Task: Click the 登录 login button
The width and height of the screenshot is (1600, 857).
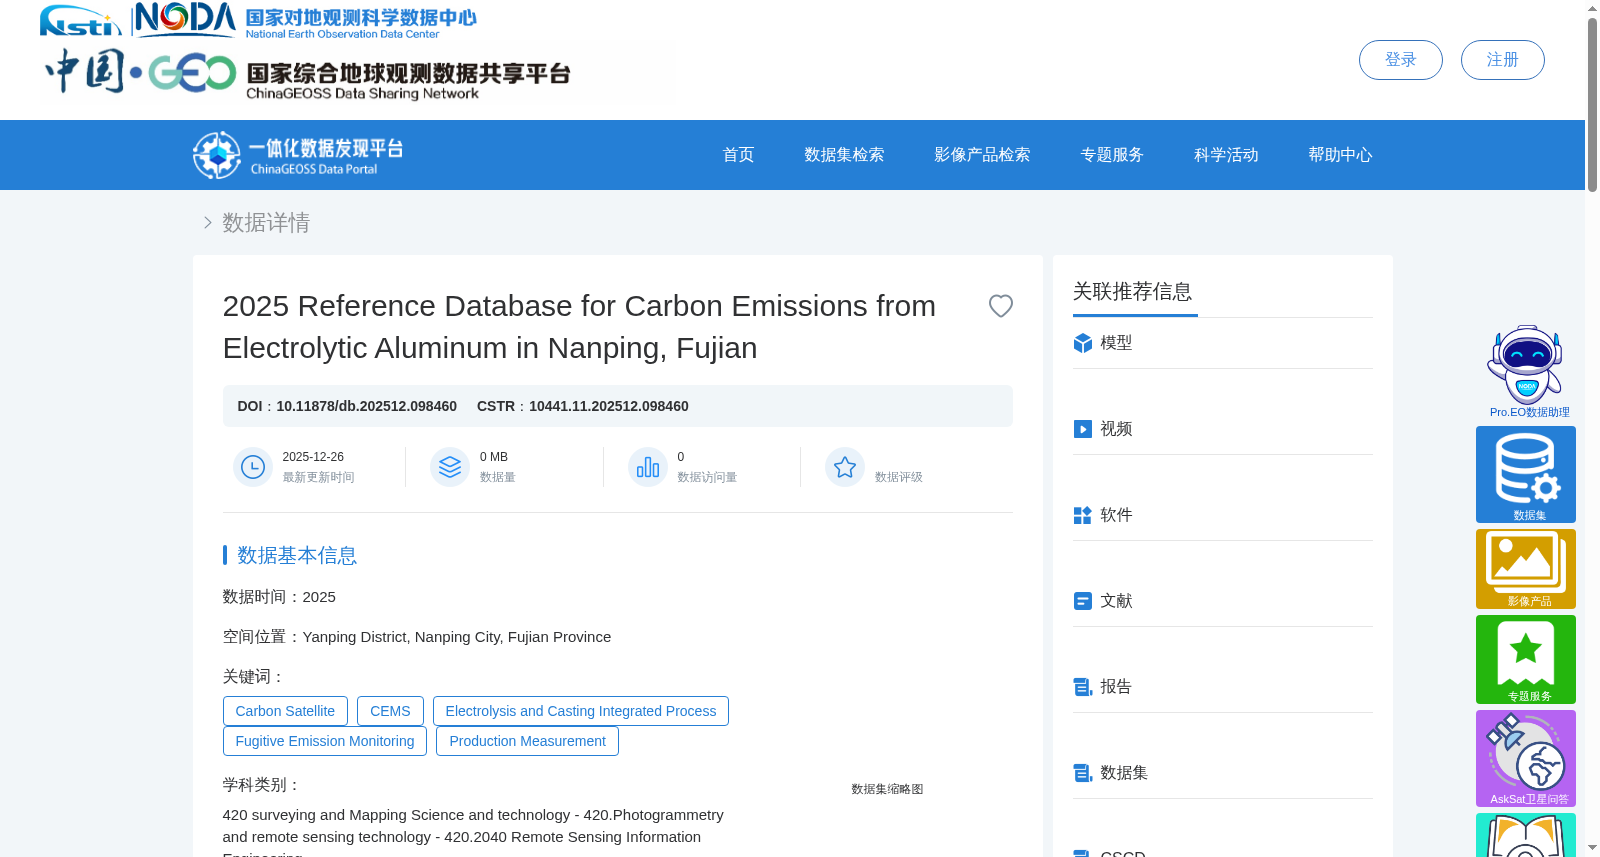Action: tap(1400, 60)
